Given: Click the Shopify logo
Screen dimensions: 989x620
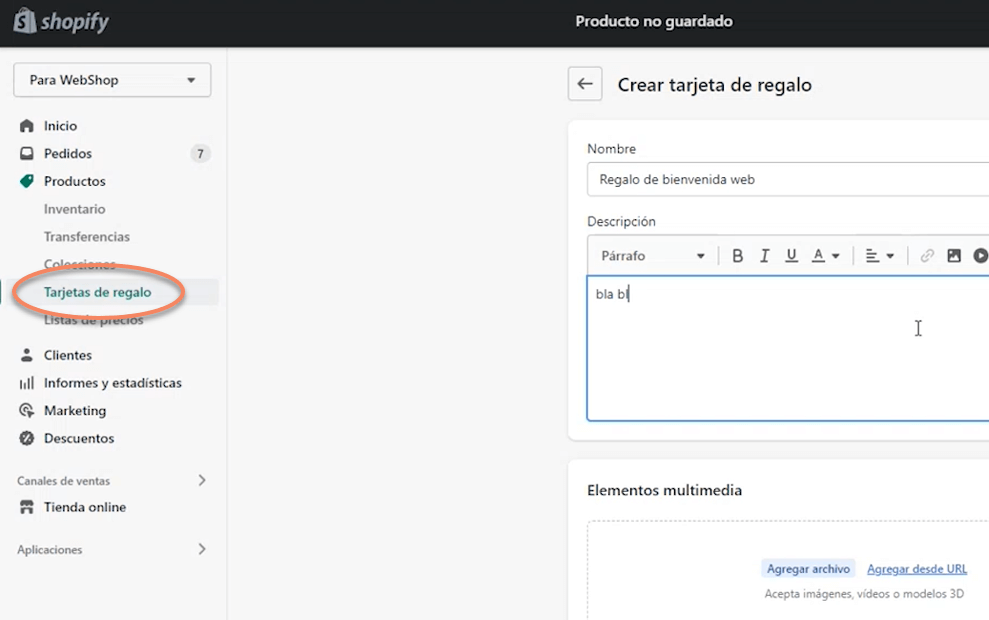Looking at the screenshot, I should coord(61,22).
